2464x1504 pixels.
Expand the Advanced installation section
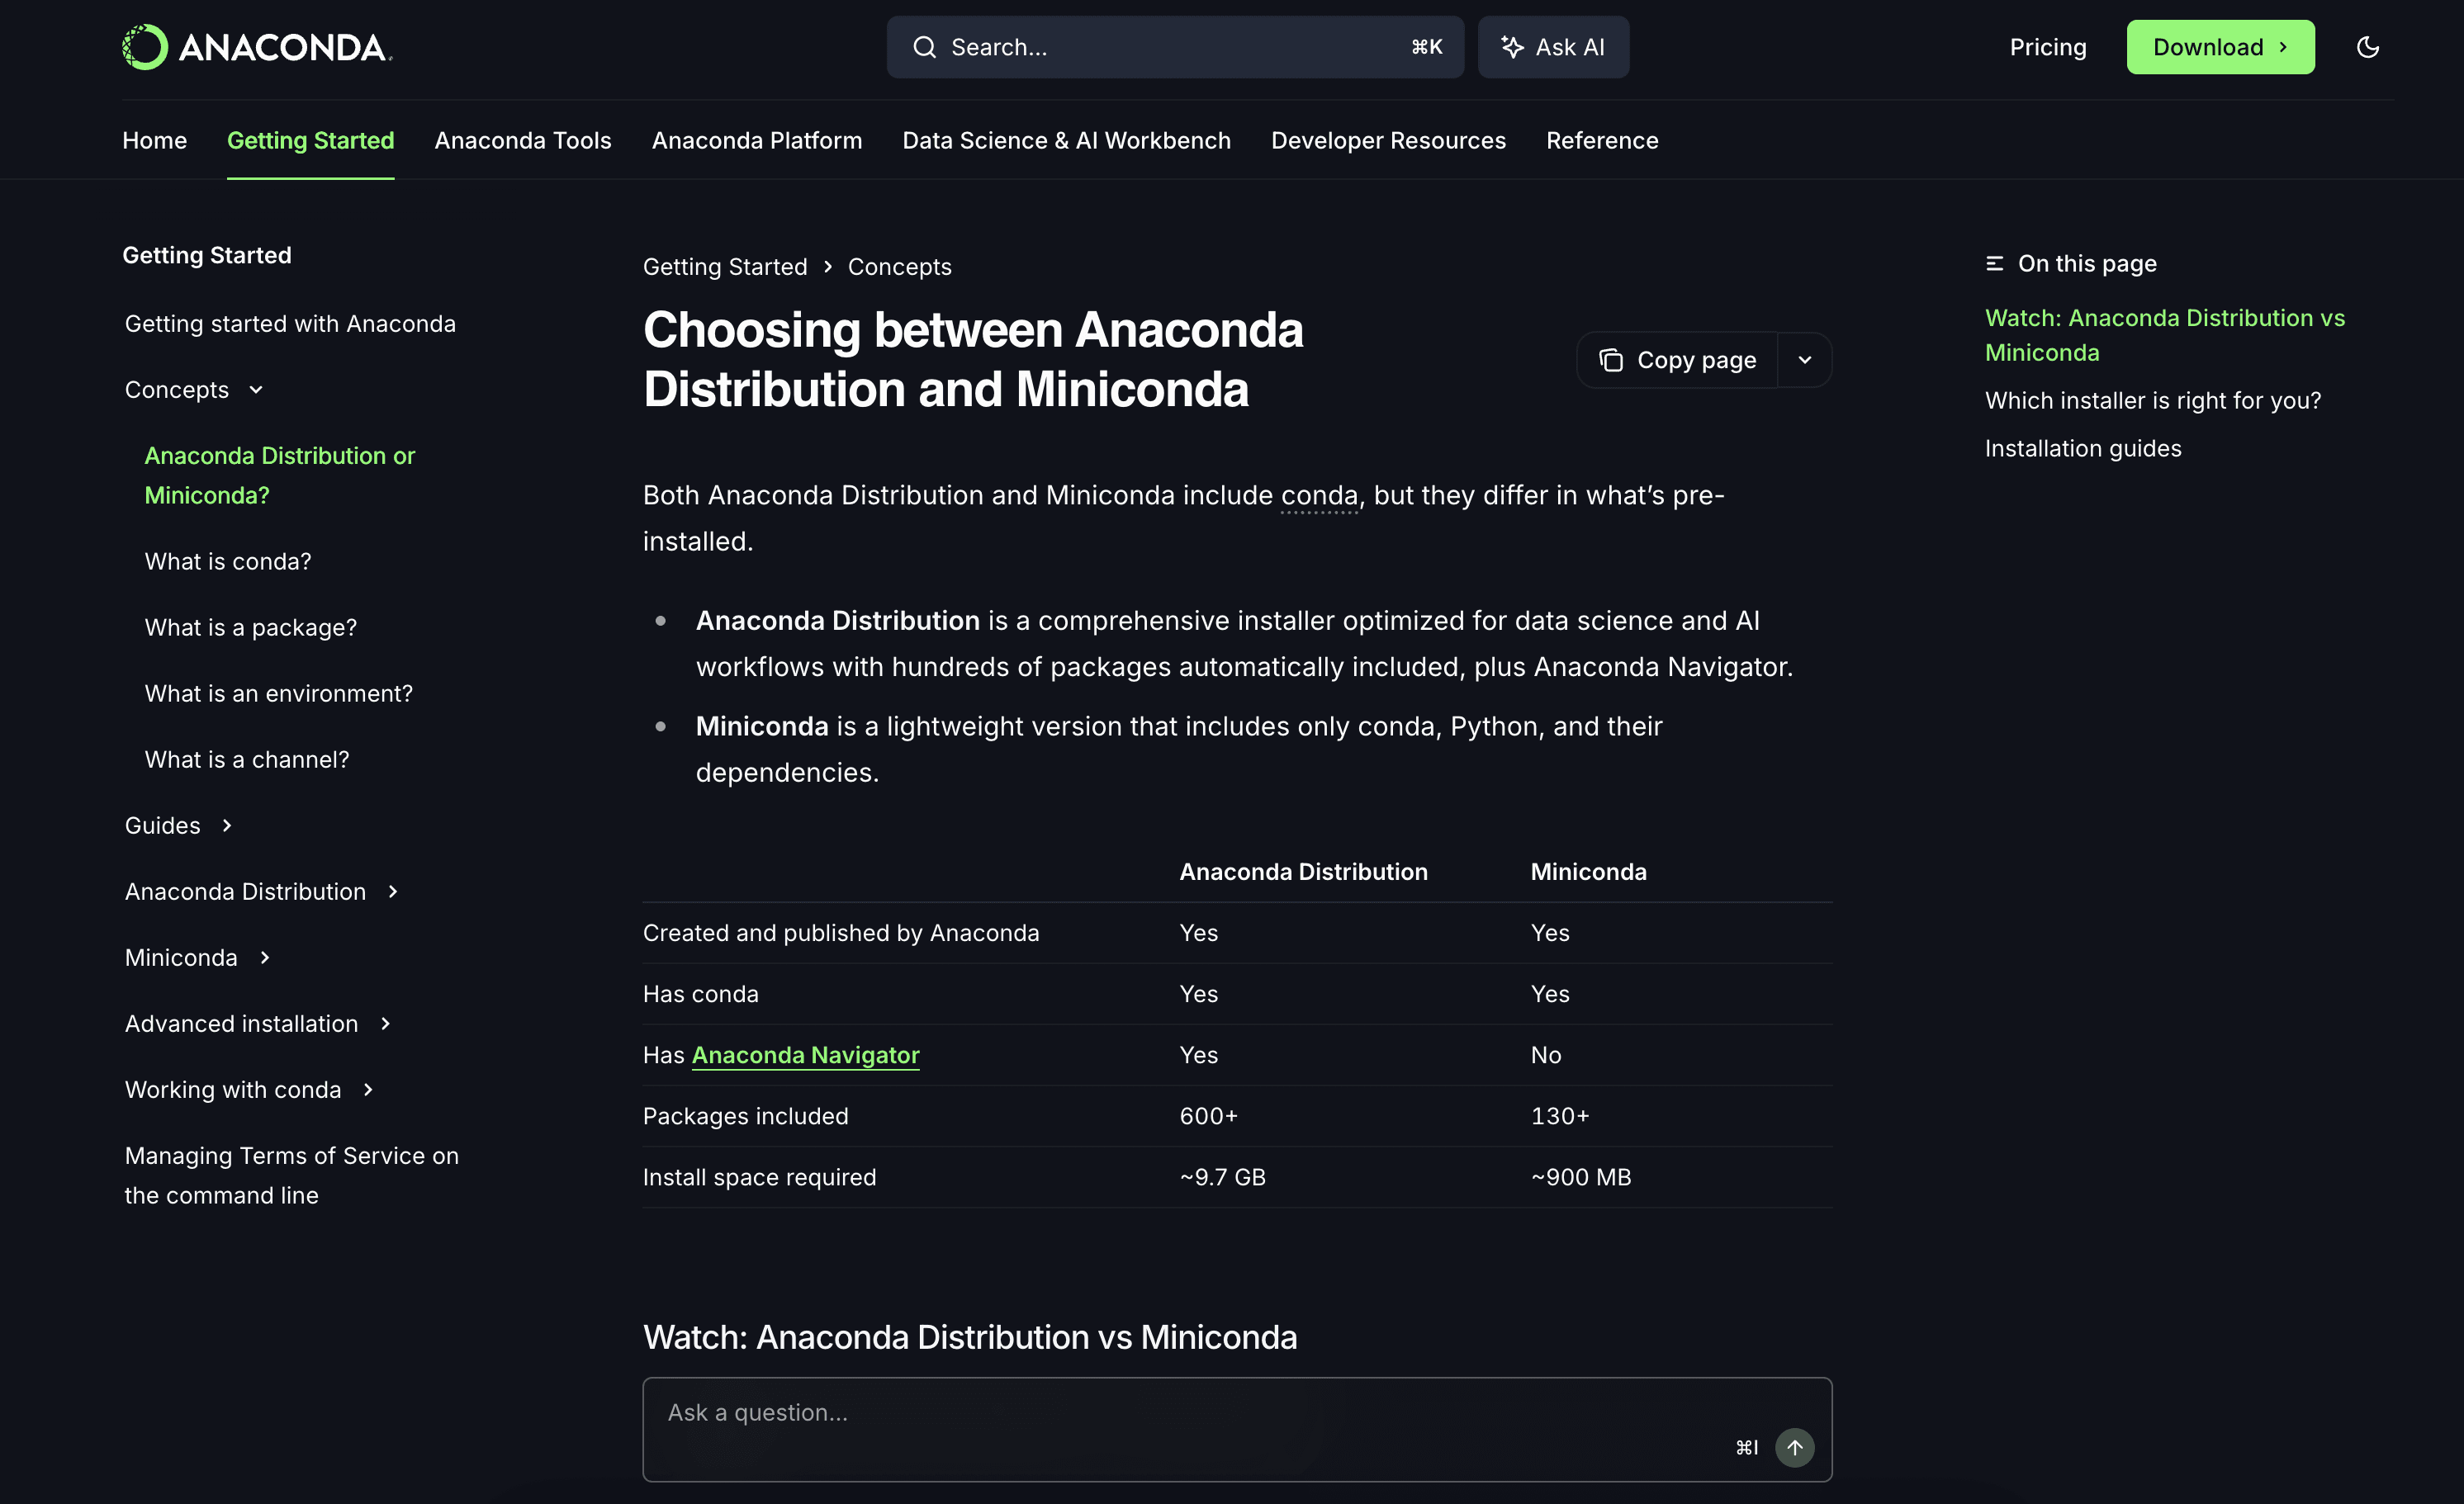coord(384,1023)
